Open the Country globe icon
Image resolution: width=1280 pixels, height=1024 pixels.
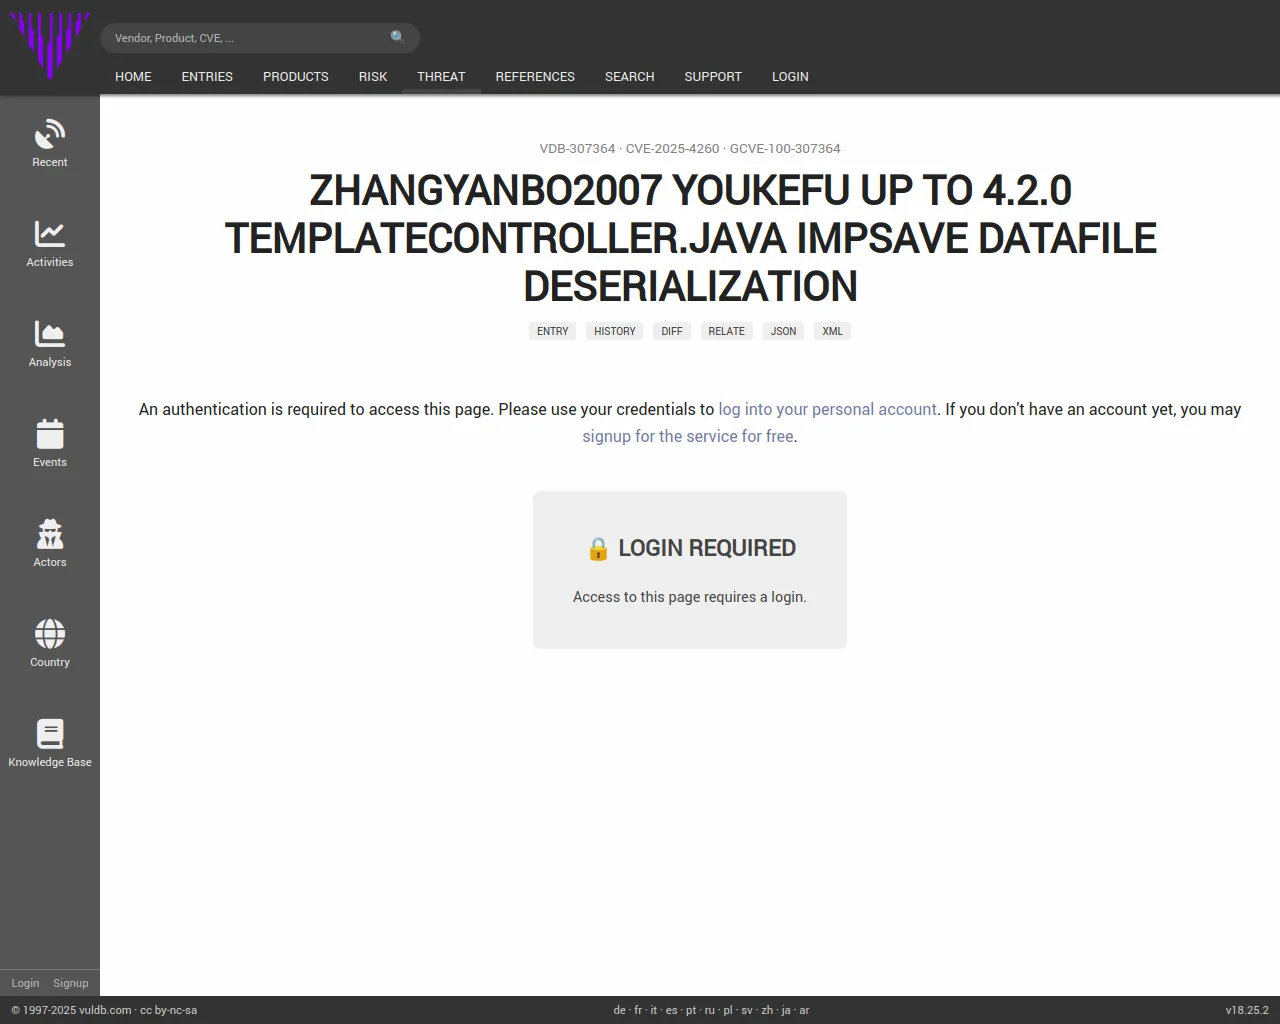pyautogui.click(x=50, y=634)
